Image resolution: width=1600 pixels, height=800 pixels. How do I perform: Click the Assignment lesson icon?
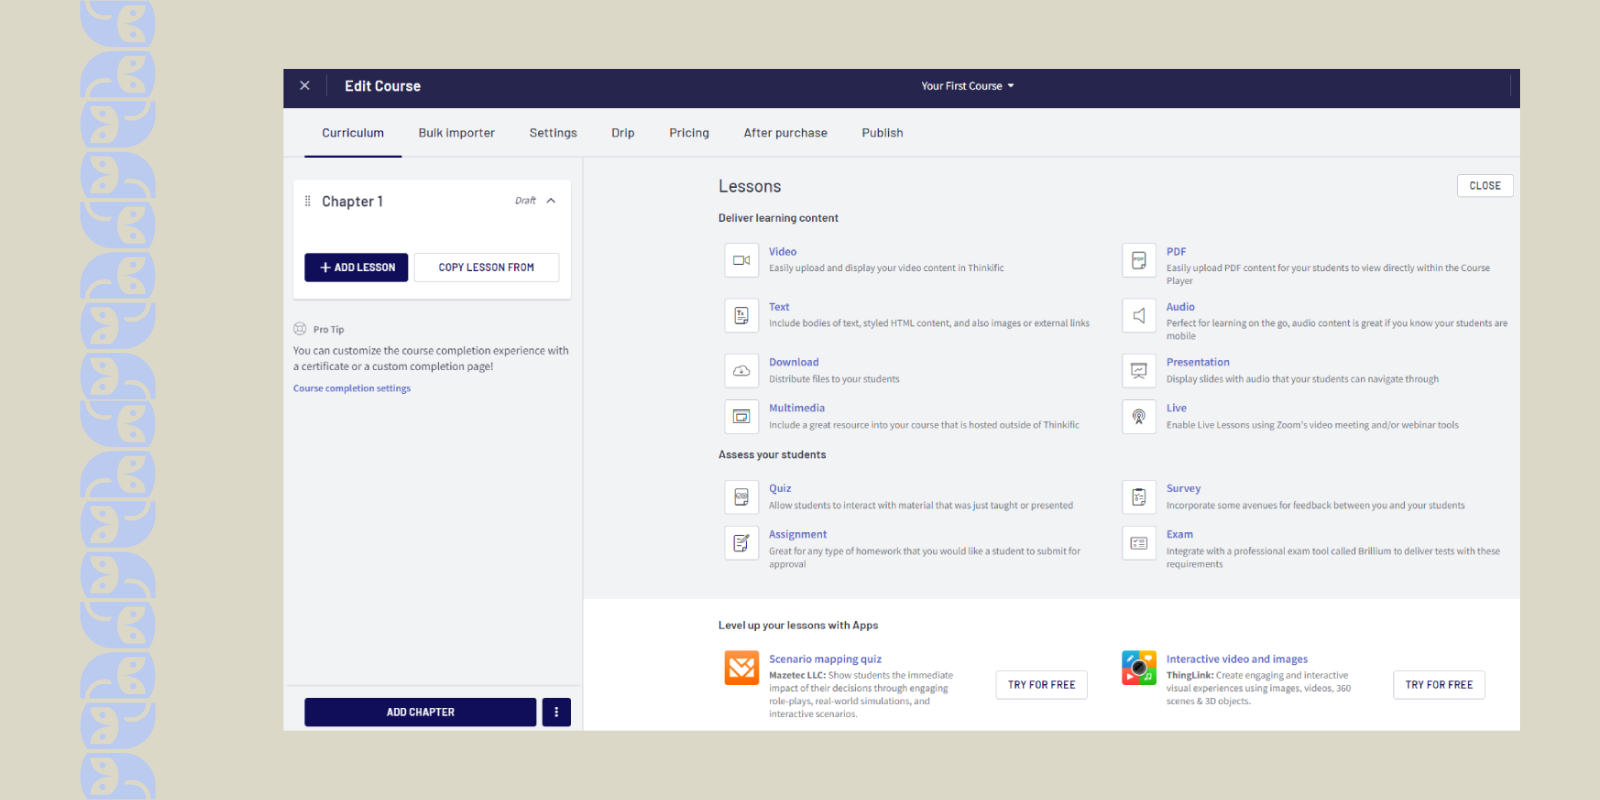tap(741, 543)
